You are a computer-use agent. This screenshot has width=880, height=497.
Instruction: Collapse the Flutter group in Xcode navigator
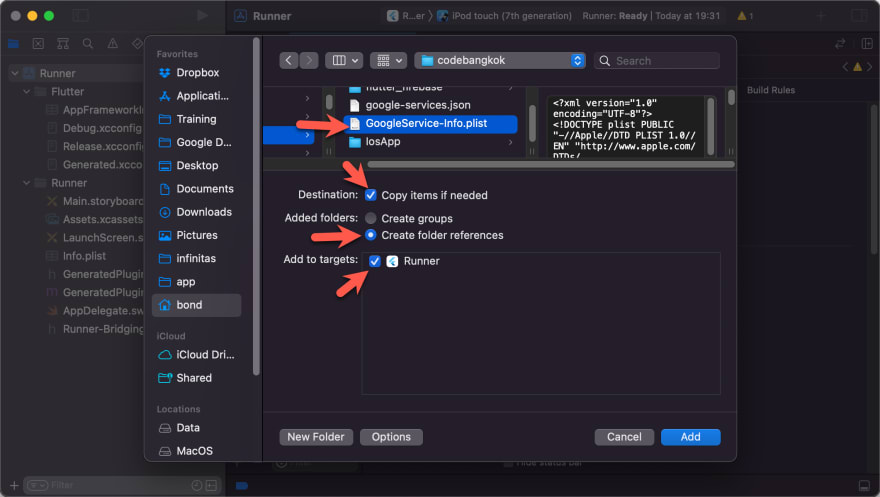26,91
